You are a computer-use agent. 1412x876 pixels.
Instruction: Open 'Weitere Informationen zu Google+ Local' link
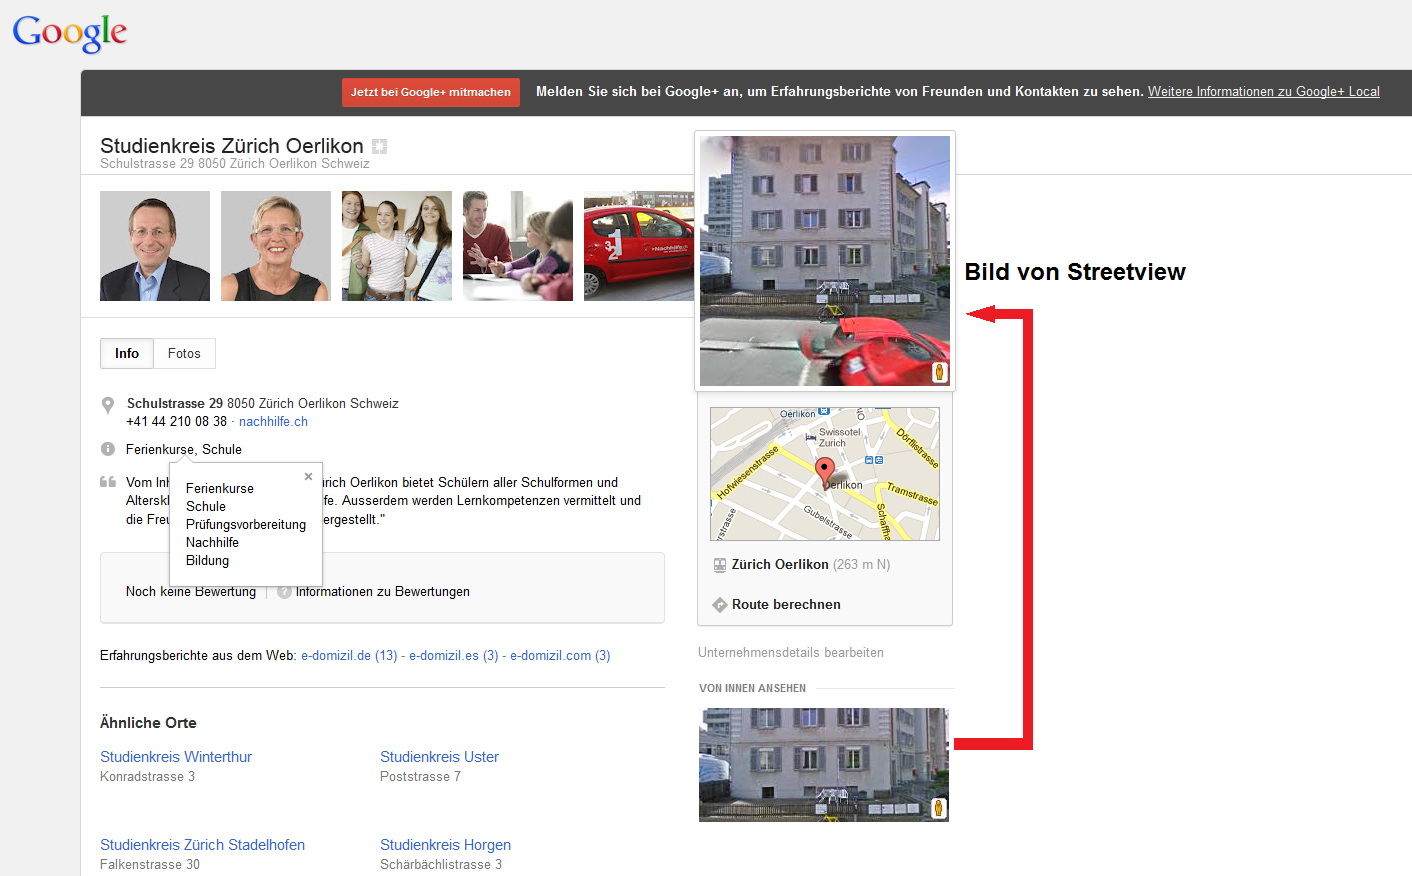(x=1264, y=92)
